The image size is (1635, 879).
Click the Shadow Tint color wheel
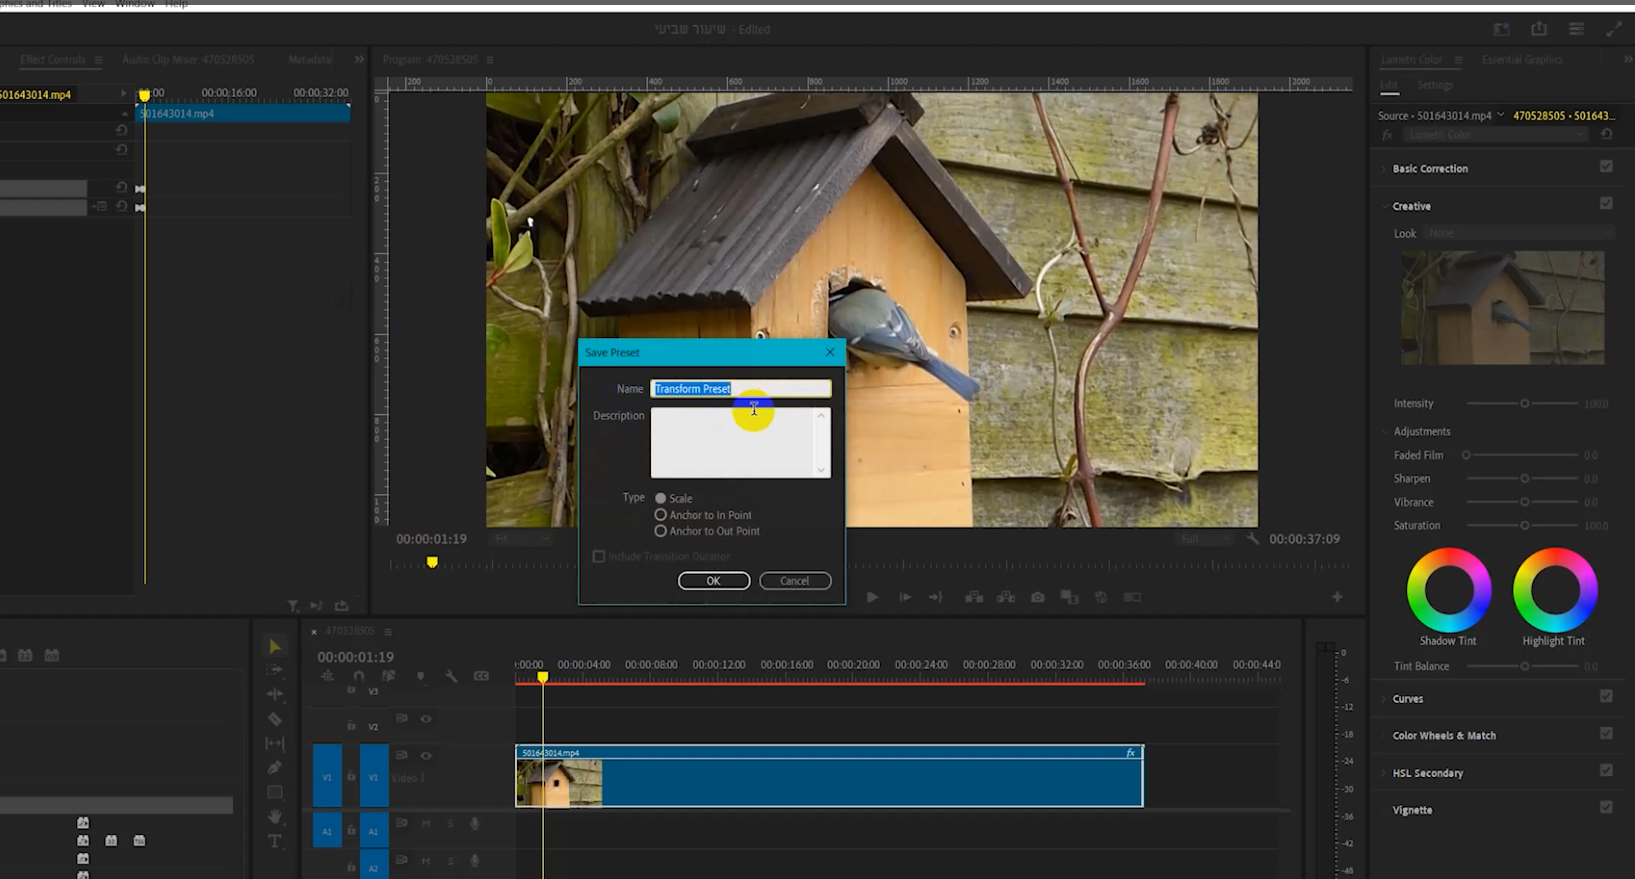click(x=1448, y=590)
